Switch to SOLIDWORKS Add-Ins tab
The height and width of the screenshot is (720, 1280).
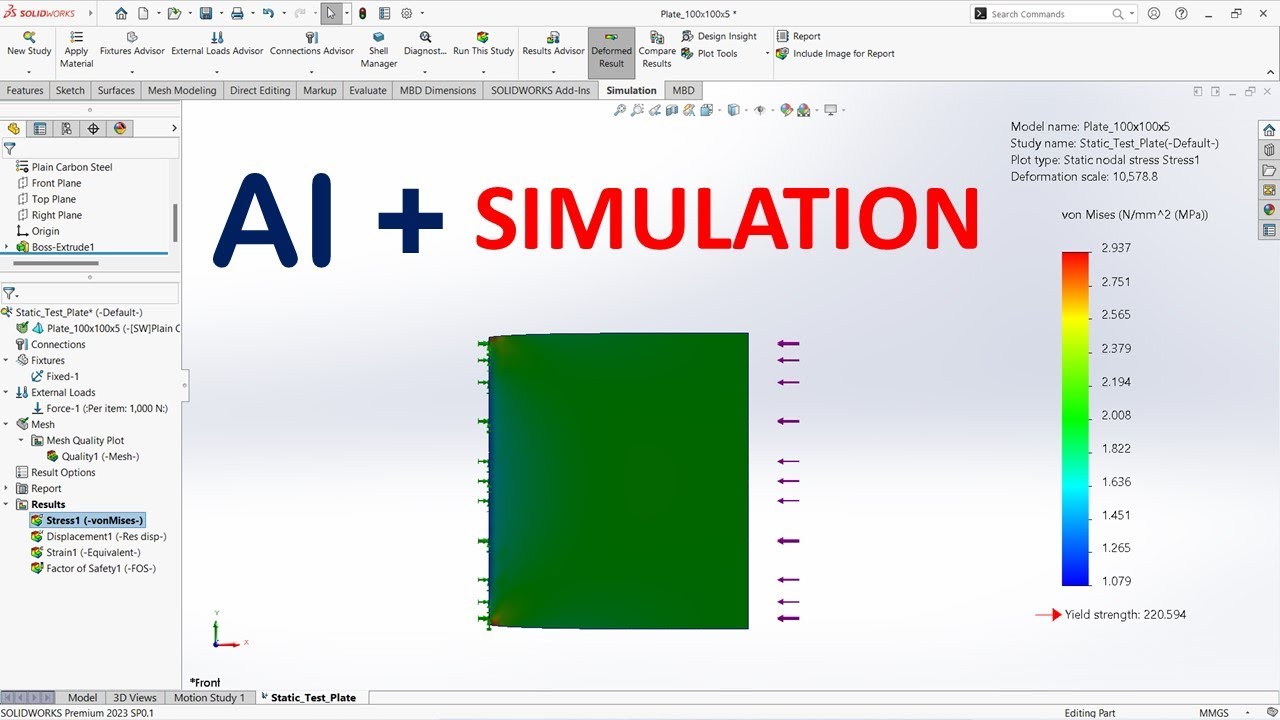541,90
